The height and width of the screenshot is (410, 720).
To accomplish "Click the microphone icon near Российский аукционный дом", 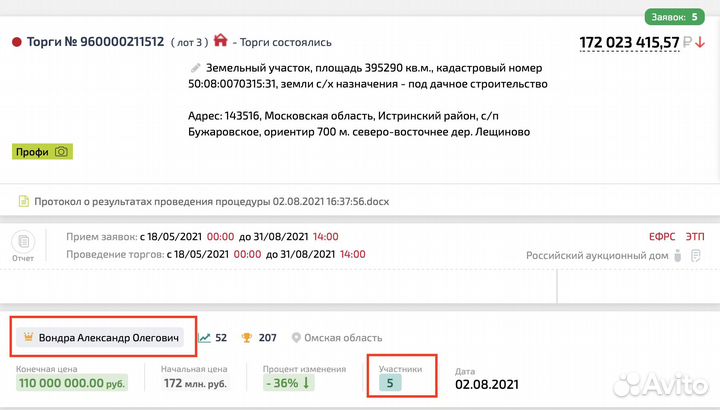I will click(678, 255).
